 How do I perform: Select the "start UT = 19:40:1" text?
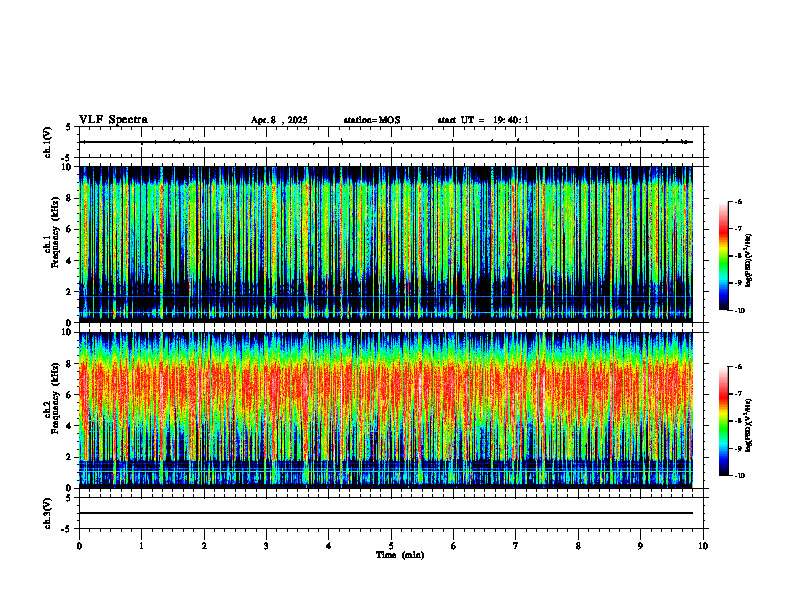tap(483, 120)
